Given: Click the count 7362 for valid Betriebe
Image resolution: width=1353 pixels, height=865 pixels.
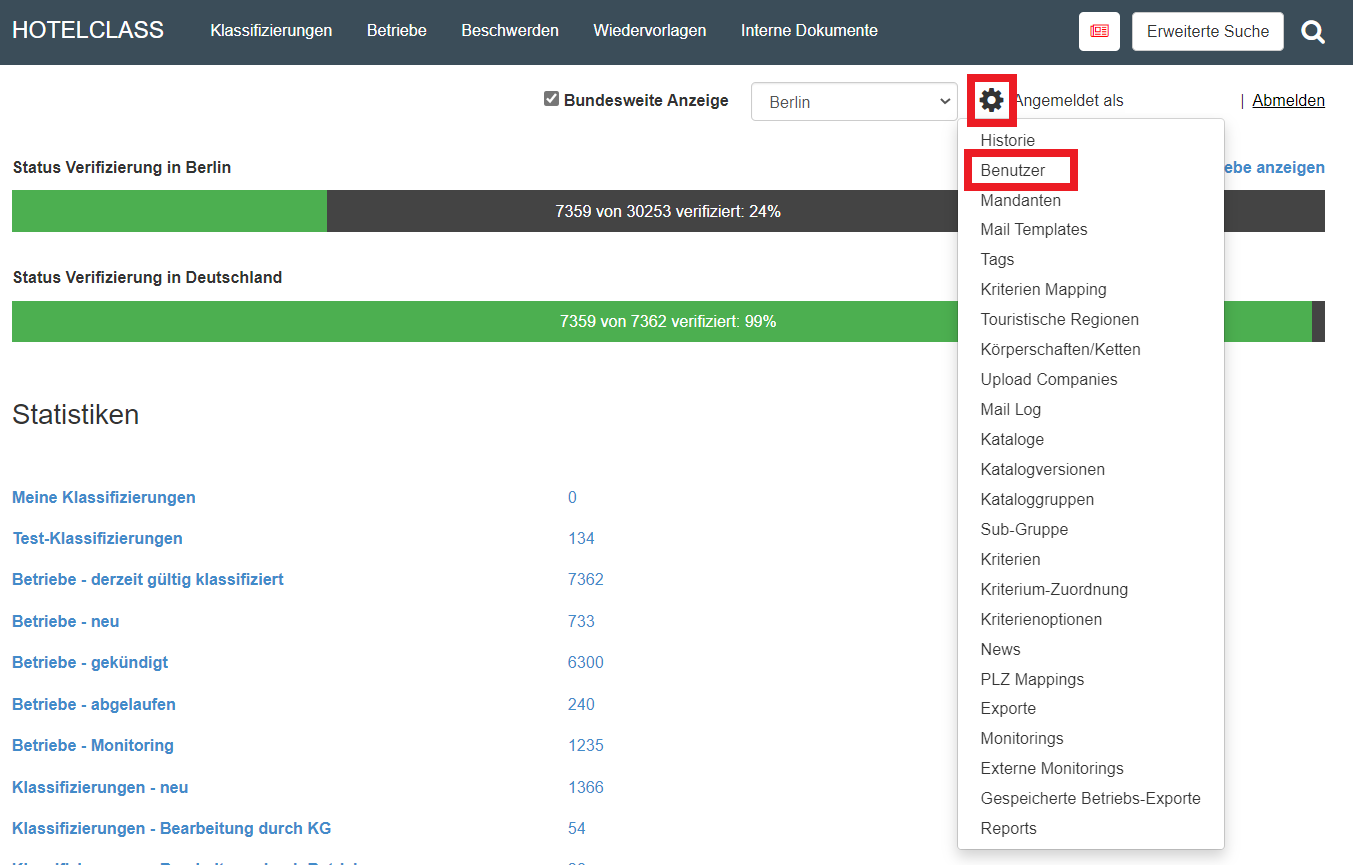Looking at the screenshot, I should 585,580.
